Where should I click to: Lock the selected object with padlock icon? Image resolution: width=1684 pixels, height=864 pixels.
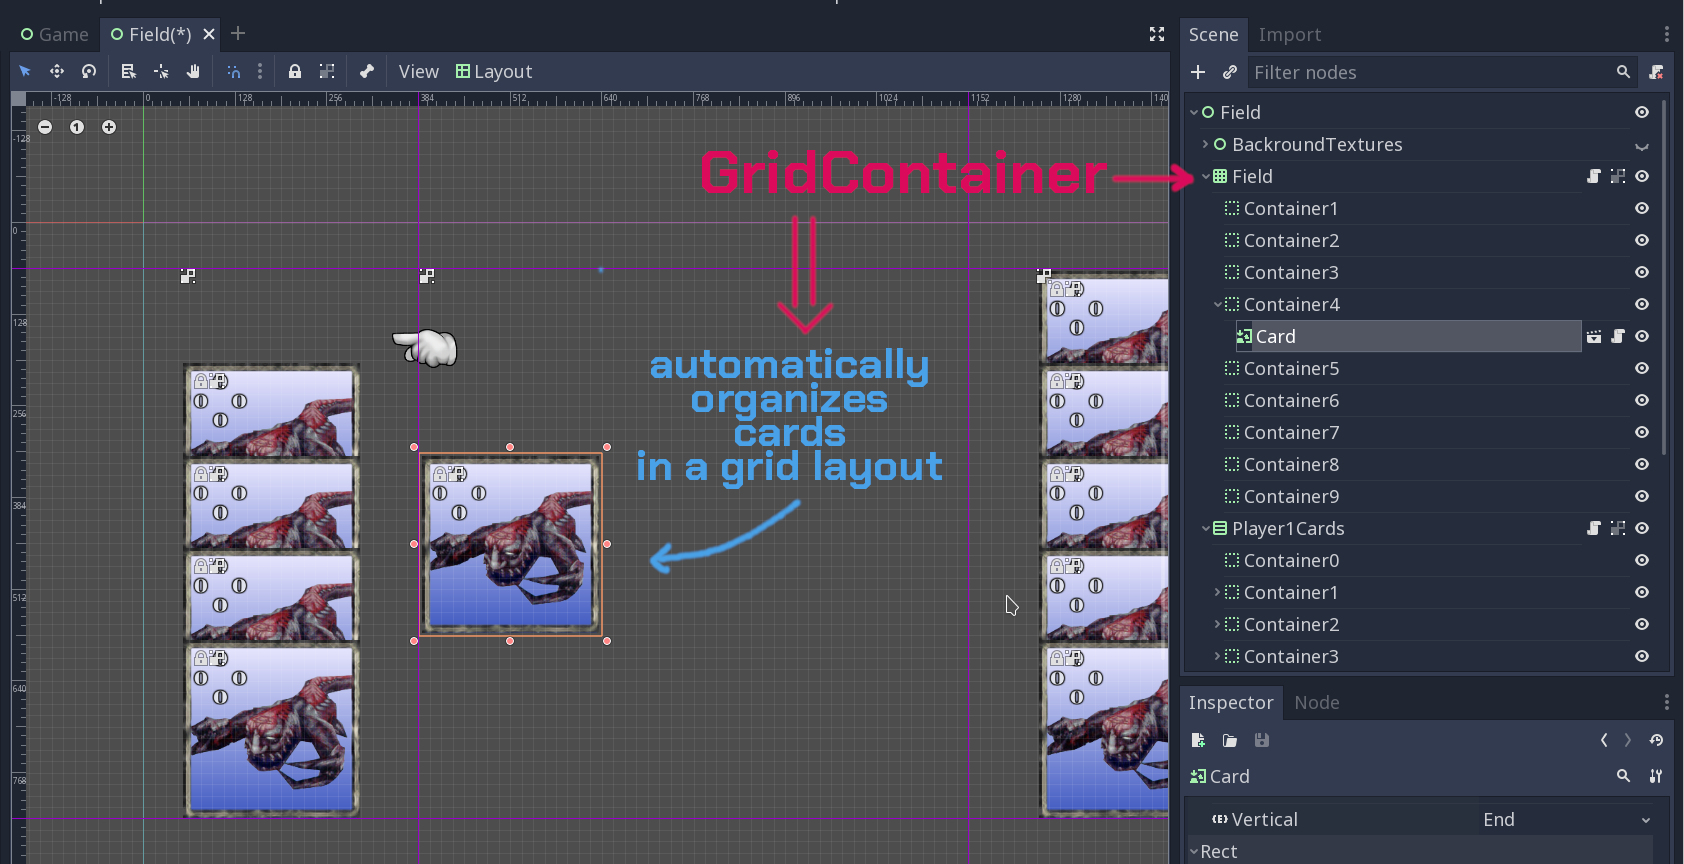[295, 71]
